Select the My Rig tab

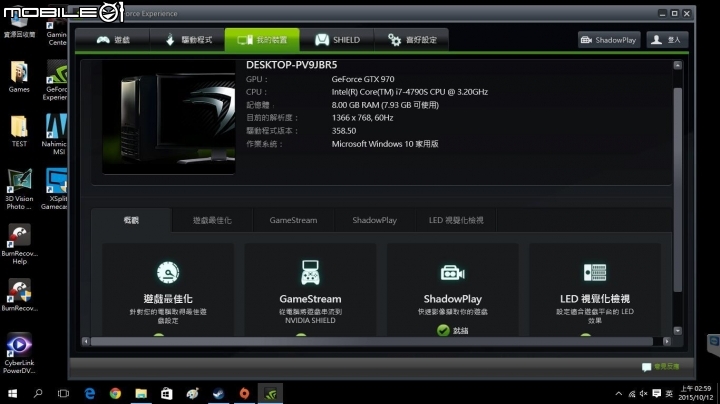262,40
